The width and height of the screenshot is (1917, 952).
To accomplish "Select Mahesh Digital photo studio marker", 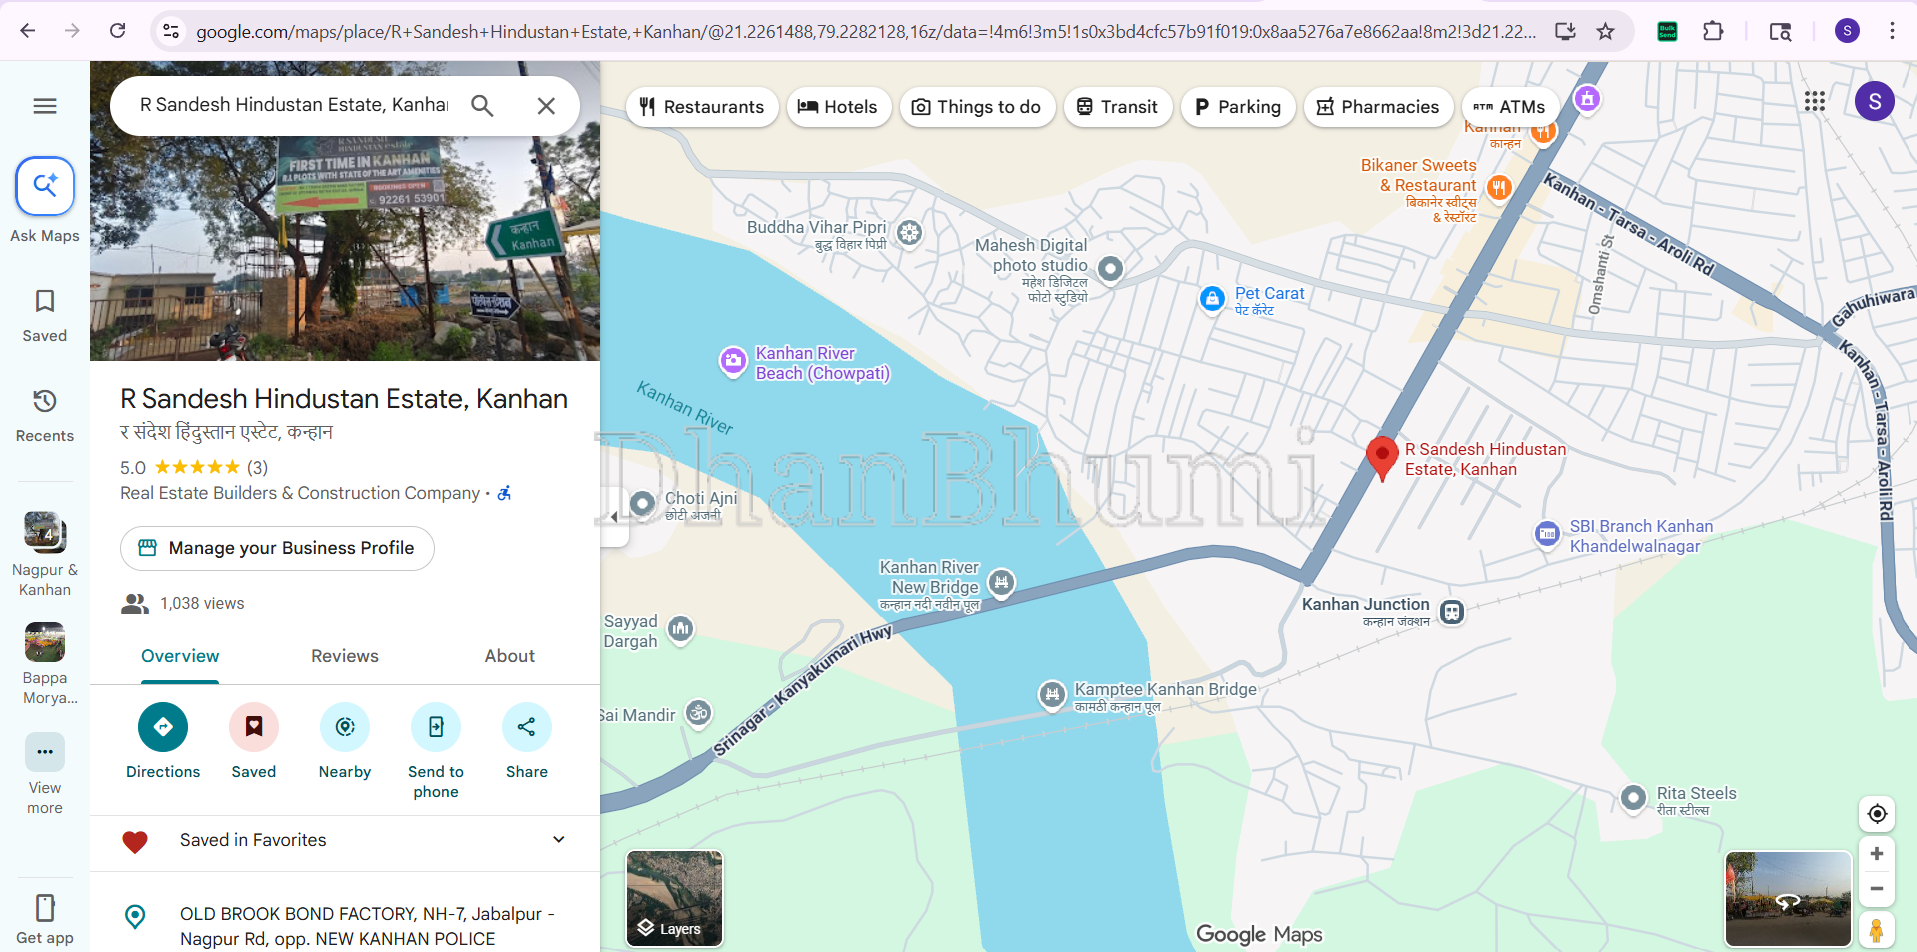I will point(1110,268).
